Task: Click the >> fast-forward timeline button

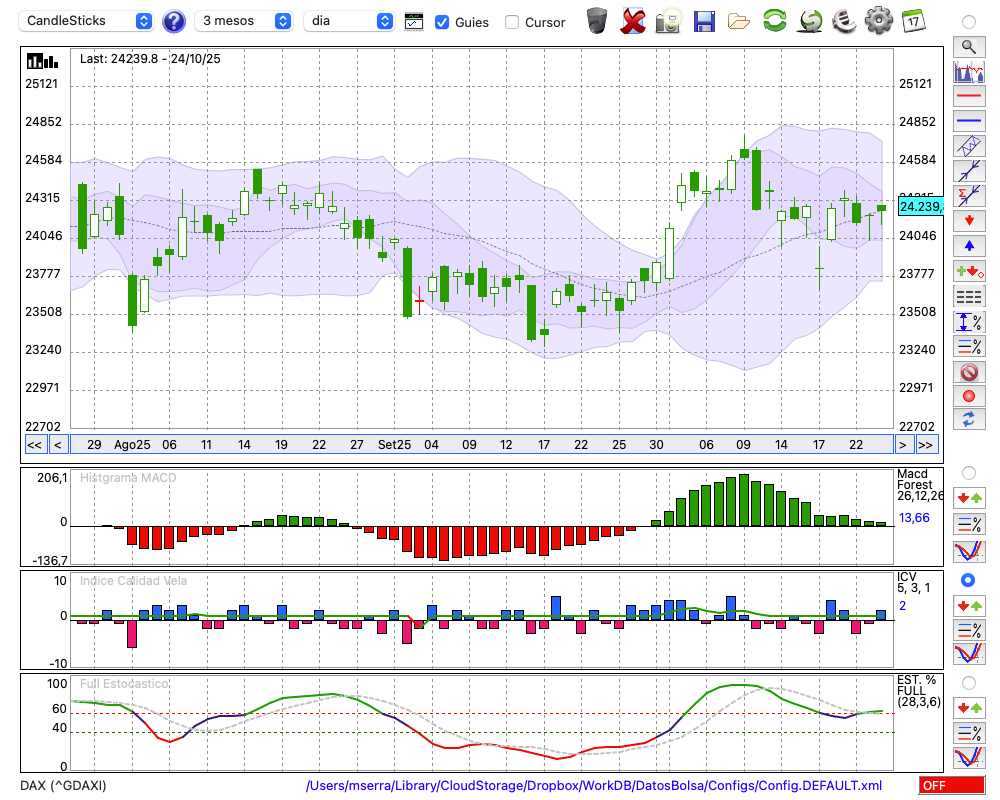Action: tap(927, 444)
